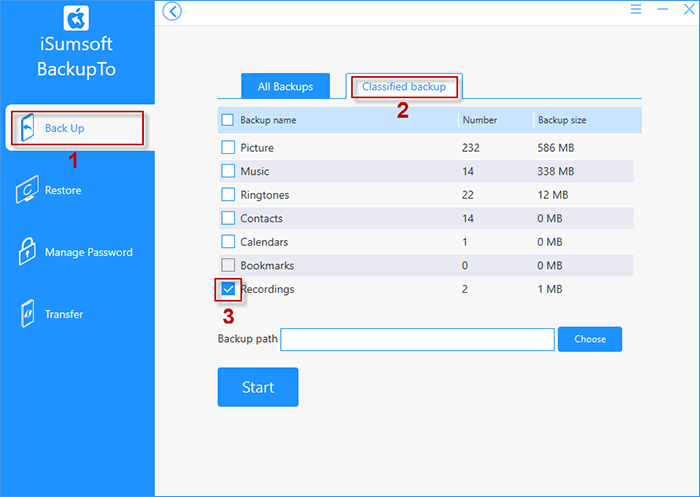Select the Ringtones row label

pyautogui.click(x=265, y=195)
